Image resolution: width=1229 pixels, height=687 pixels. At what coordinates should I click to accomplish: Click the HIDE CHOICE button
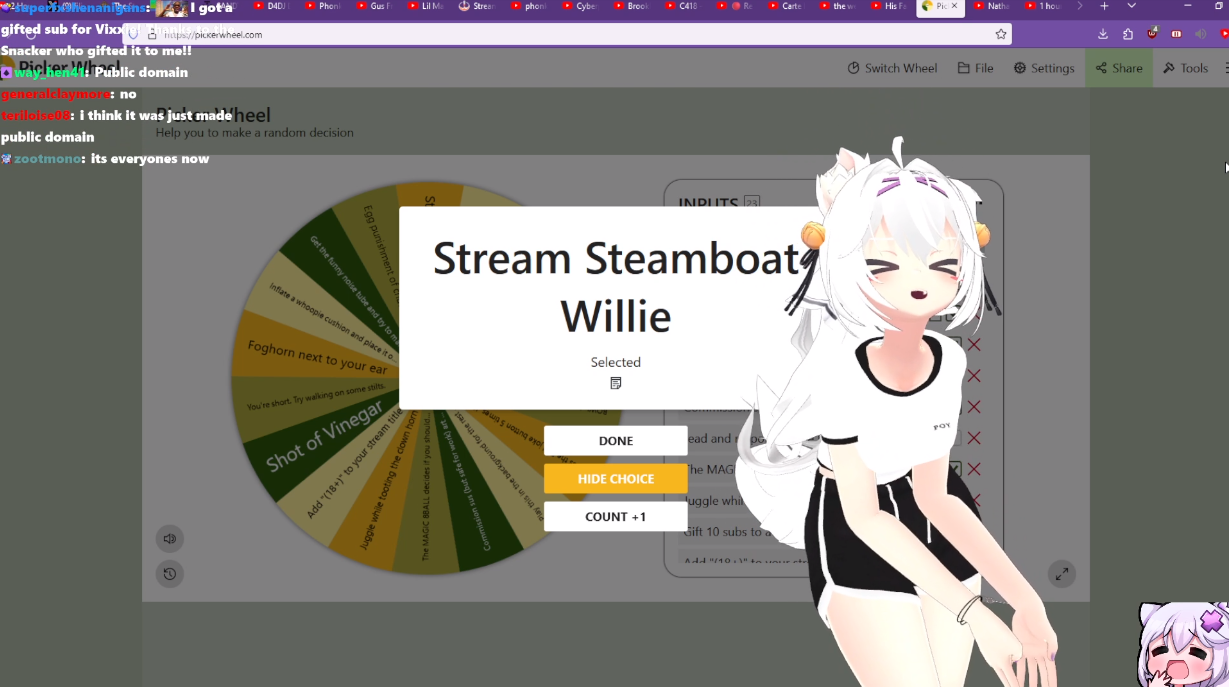[615, 479]
